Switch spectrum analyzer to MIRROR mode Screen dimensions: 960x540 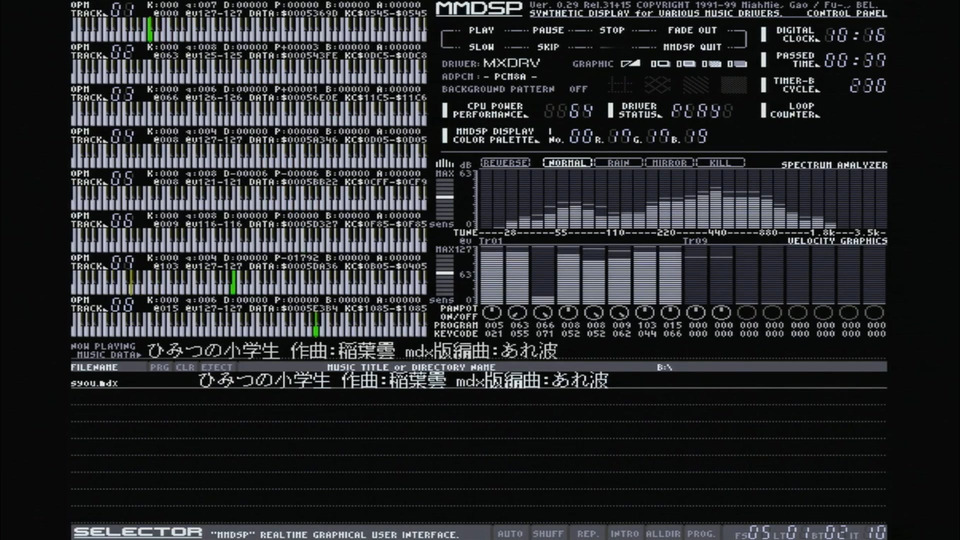669,163
